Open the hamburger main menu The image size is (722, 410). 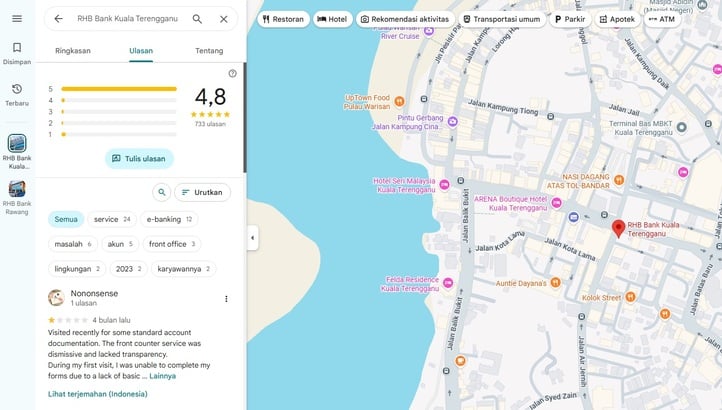point(17,18)
